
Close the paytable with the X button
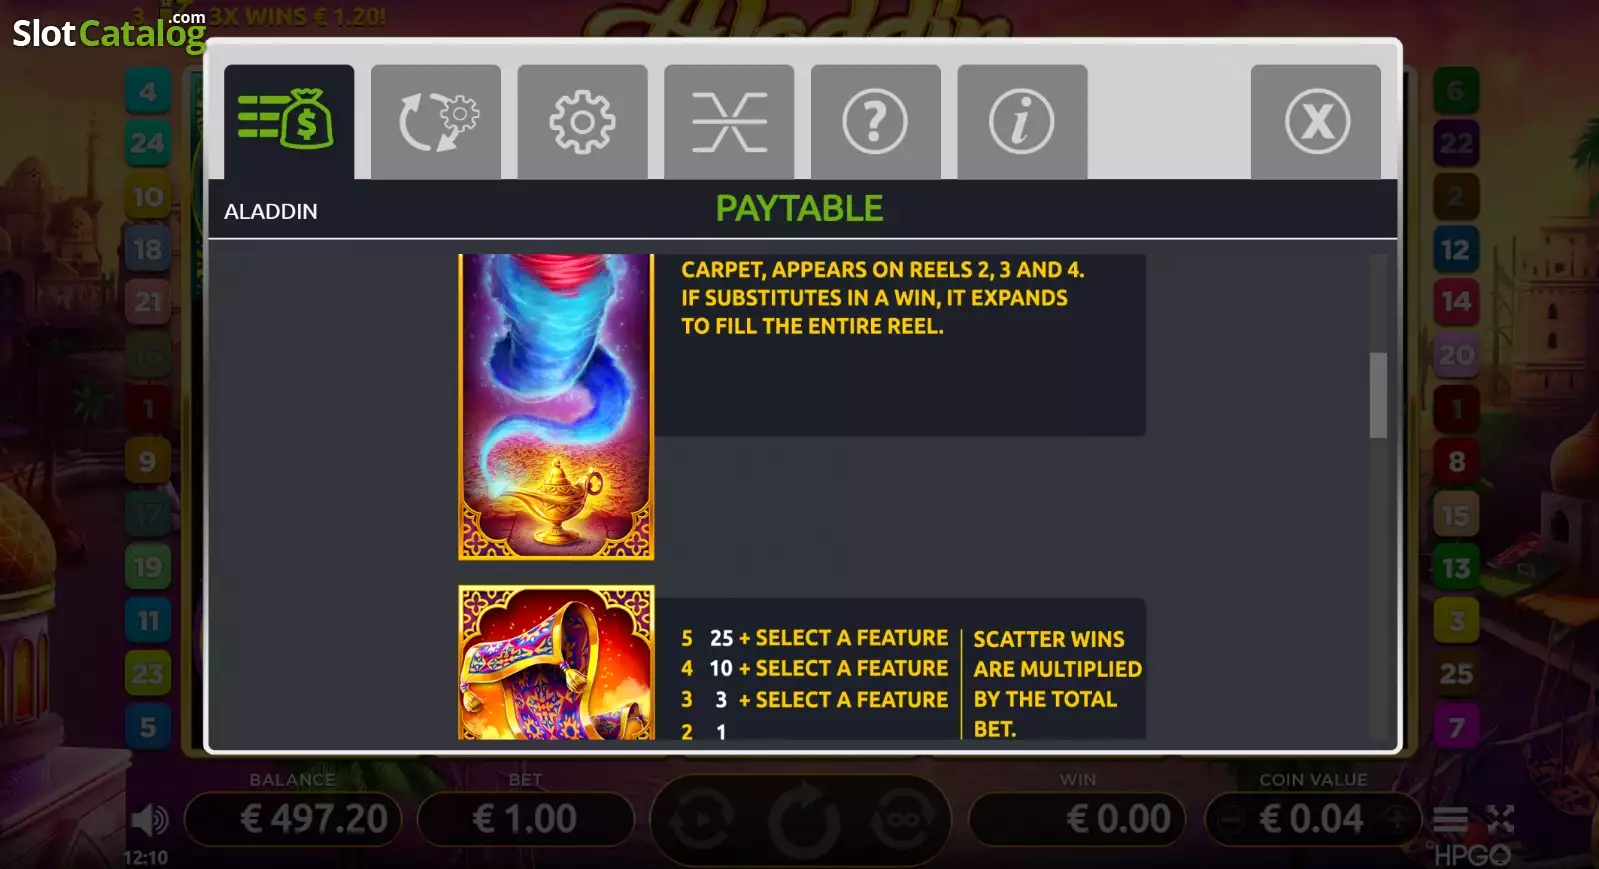point(1316,122)
